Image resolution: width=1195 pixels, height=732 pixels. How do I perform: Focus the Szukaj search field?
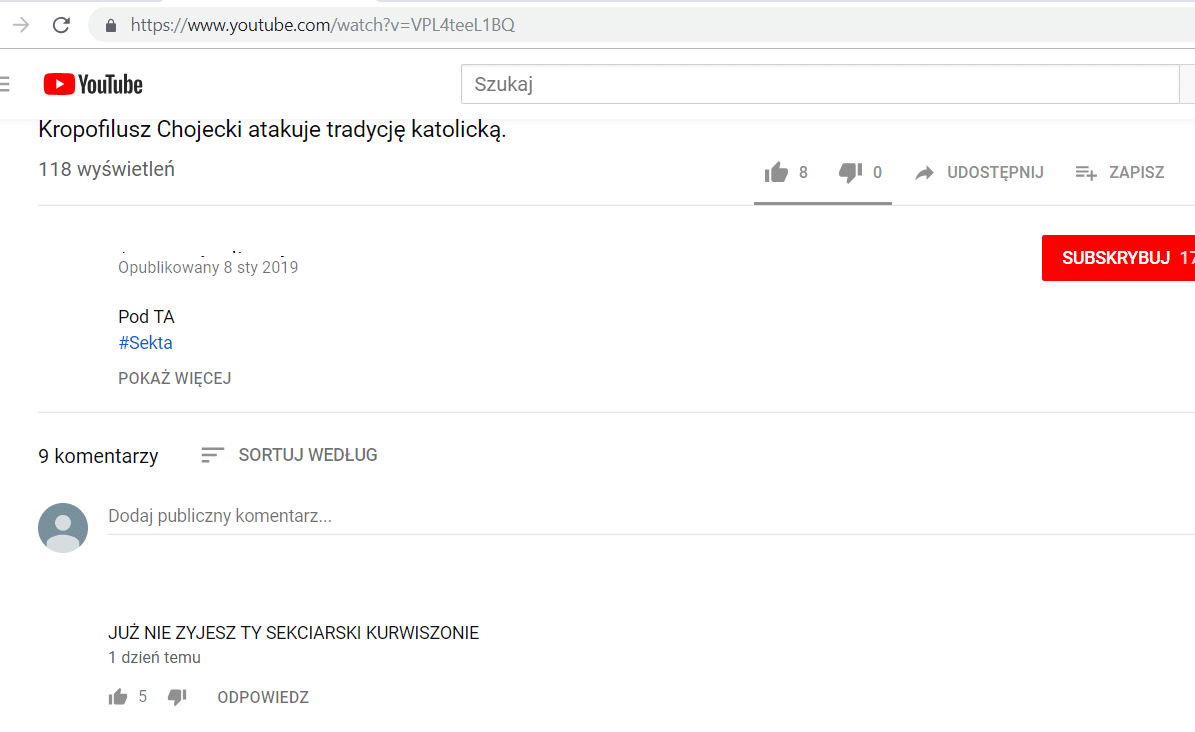coord(820,84)
